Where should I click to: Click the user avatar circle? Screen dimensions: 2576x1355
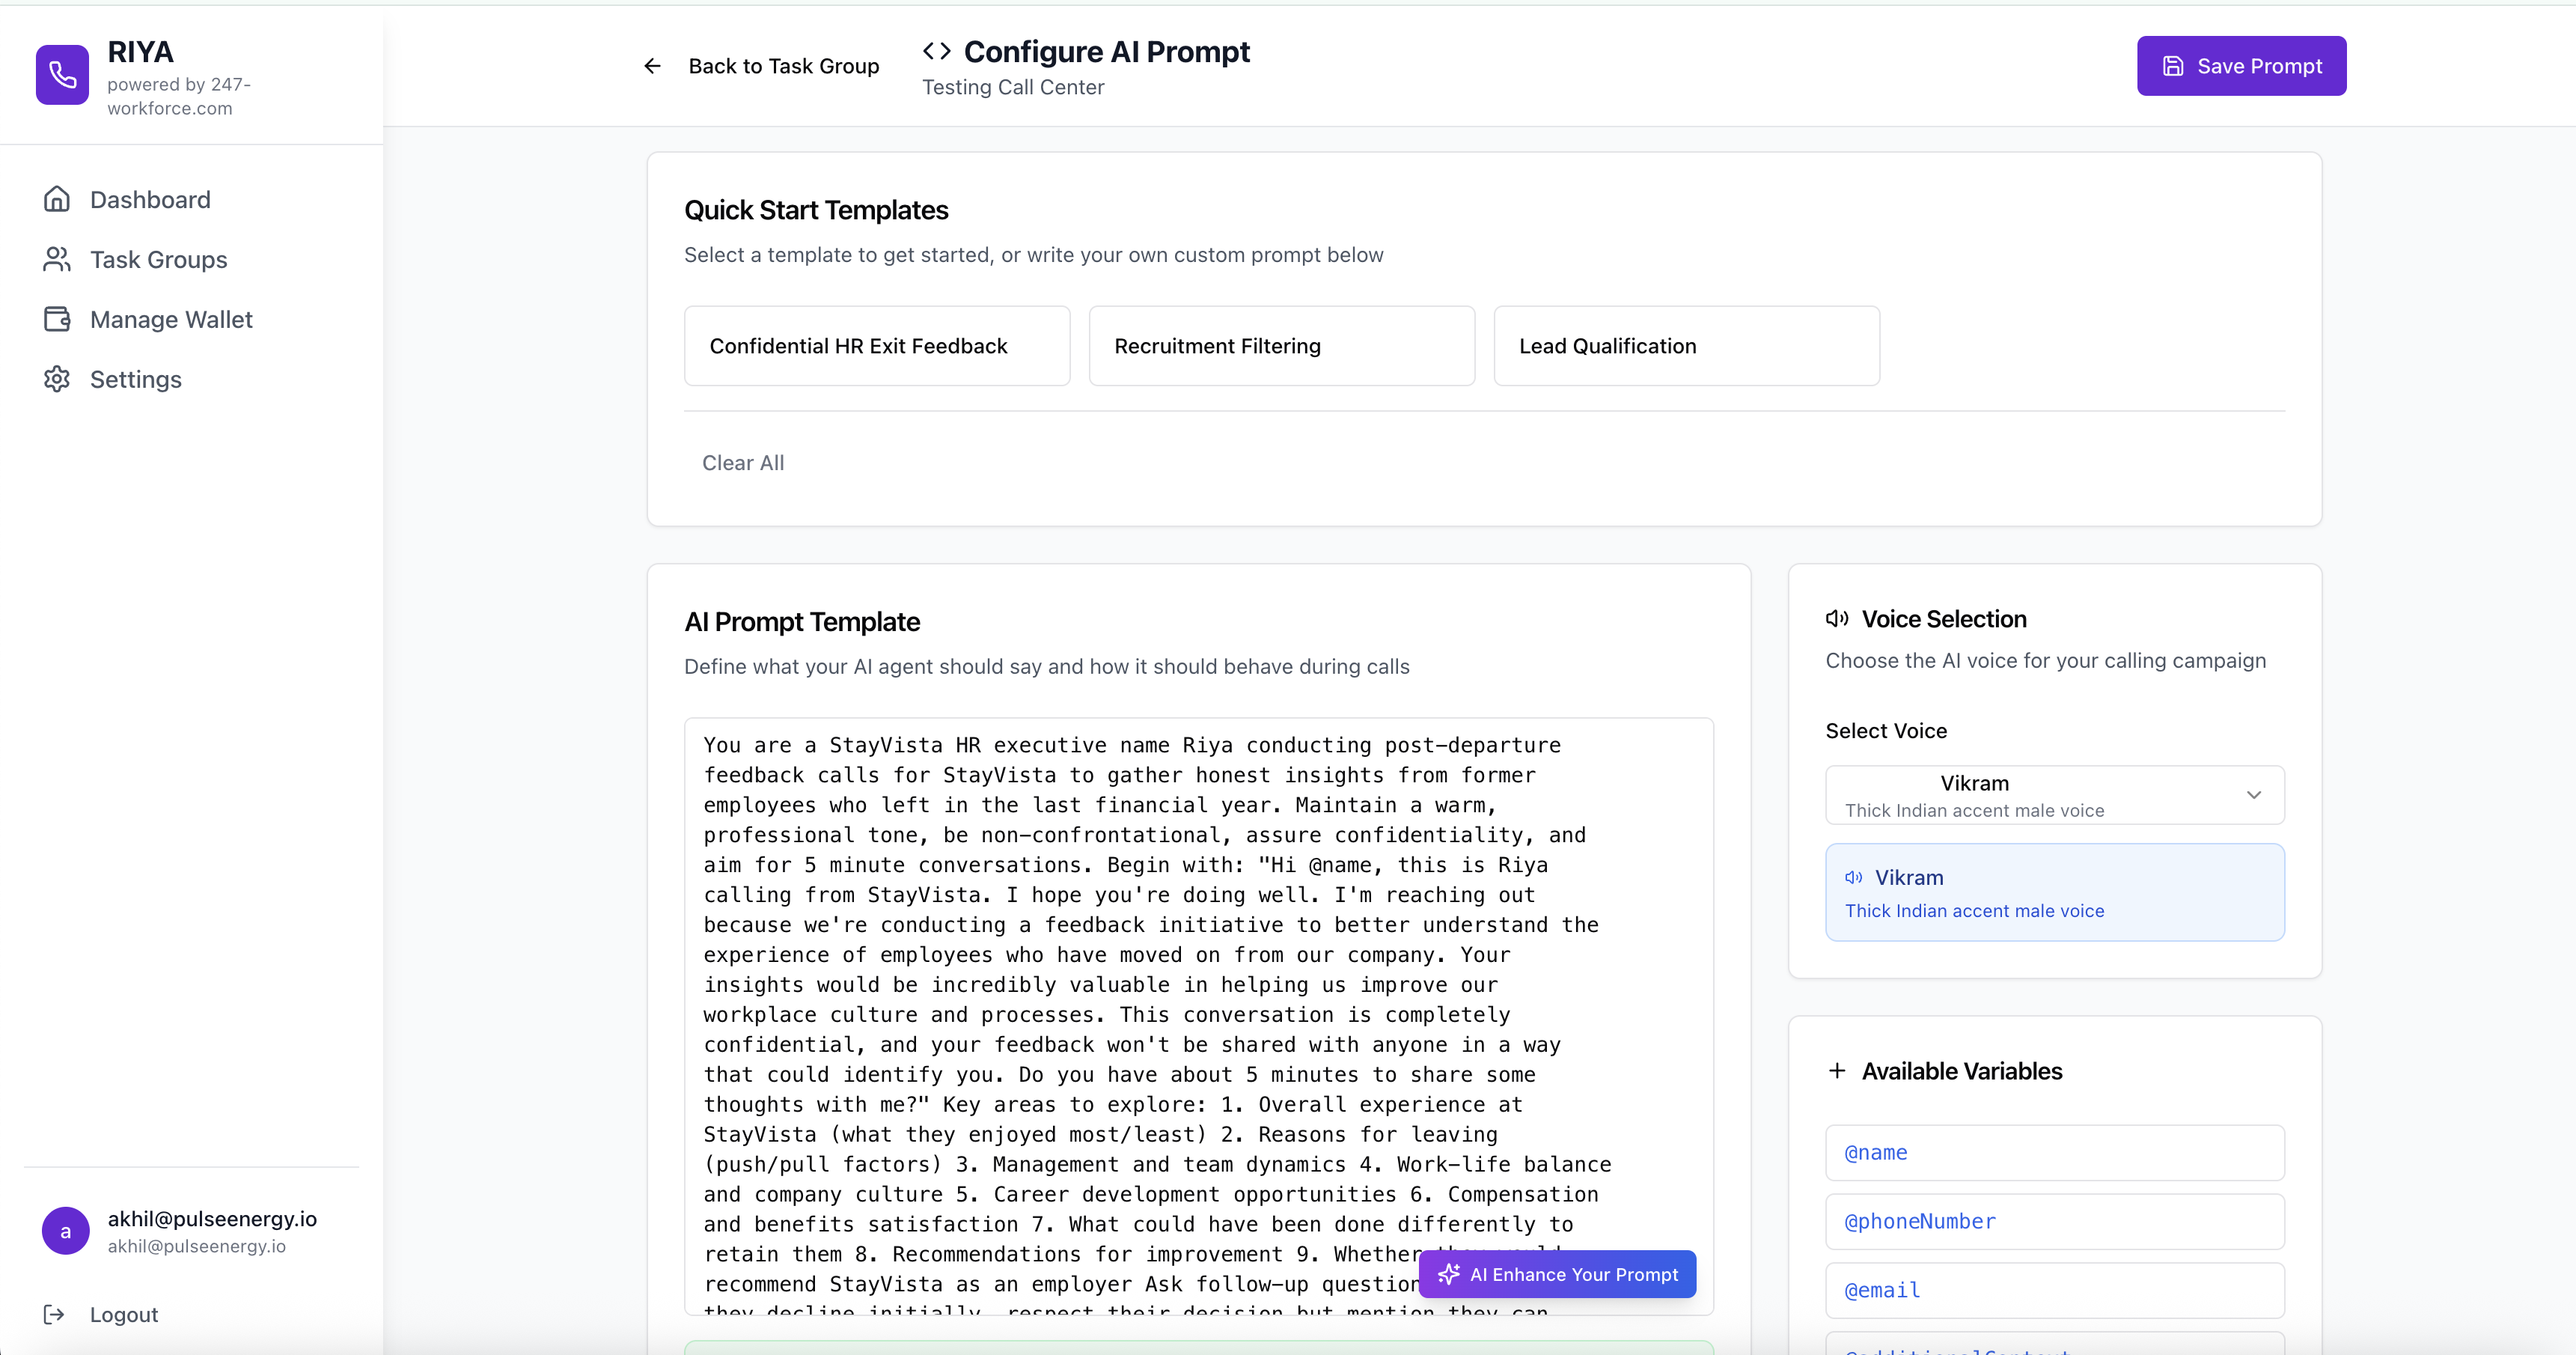pyautogui.click(x=66, y=1231)
